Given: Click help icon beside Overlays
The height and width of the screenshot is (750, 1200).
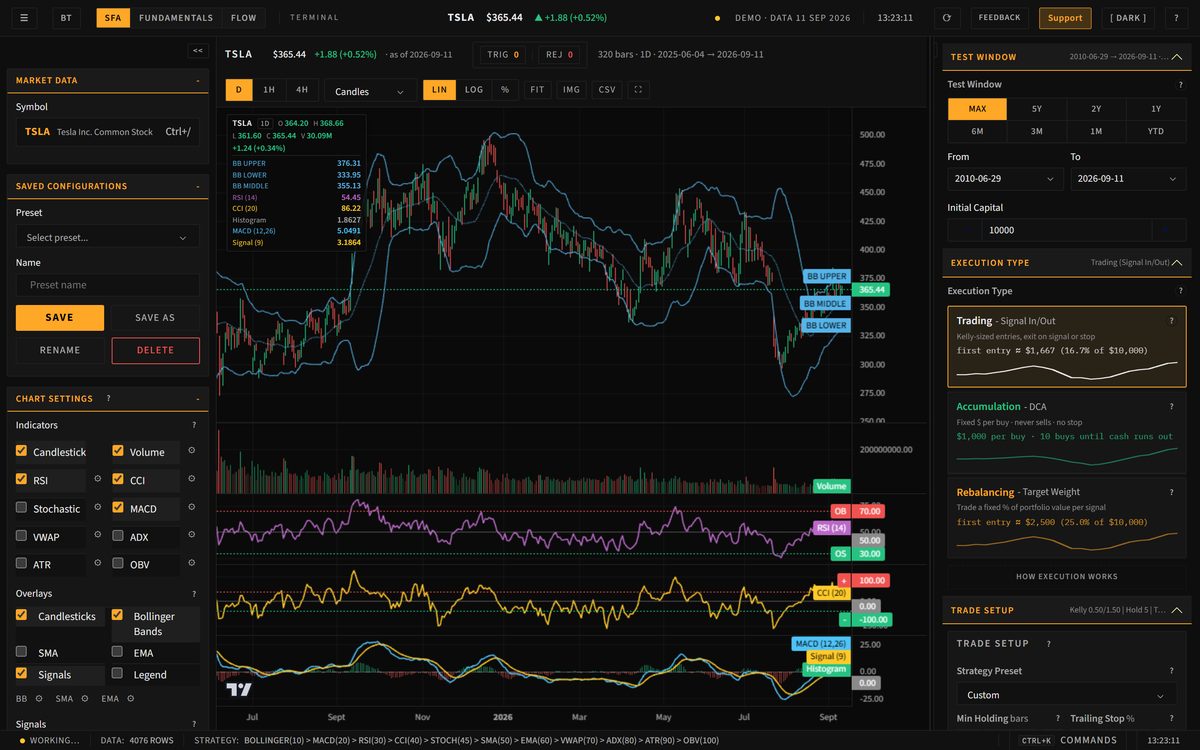Looking at the screenshot, I should [194, 593].
